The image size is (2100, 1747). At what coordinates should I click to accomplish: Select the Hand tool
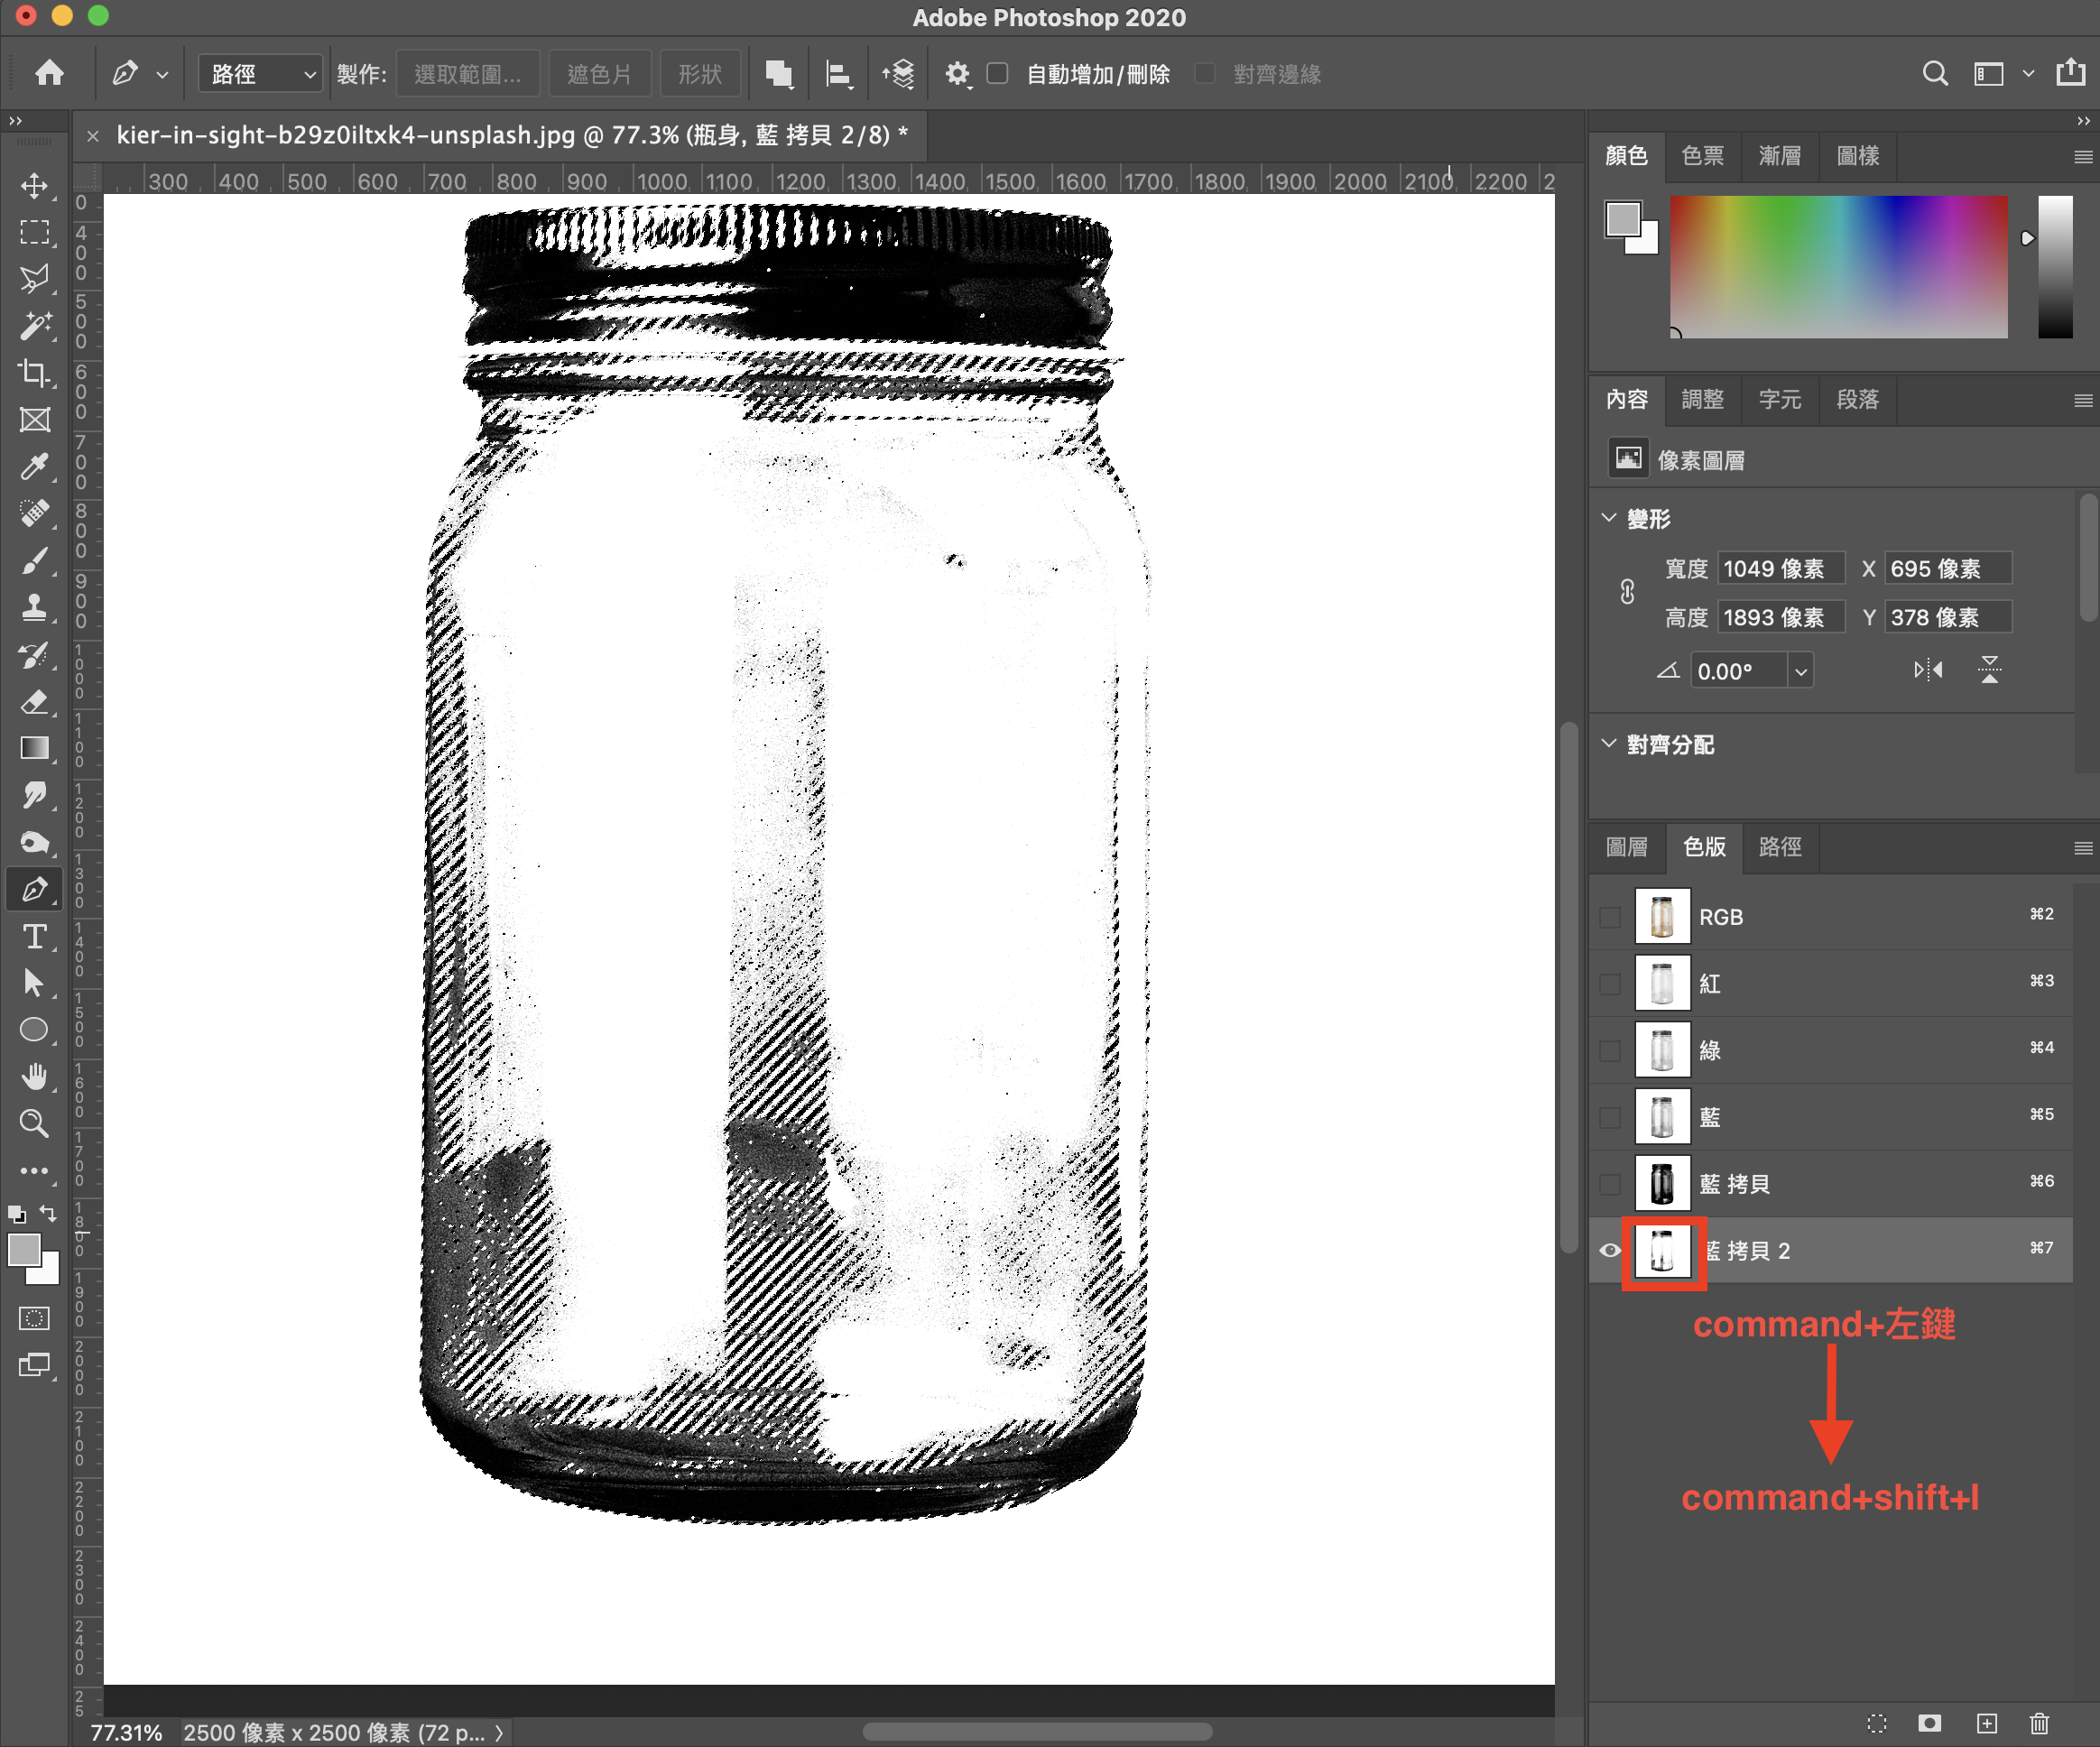(34, 1077)
